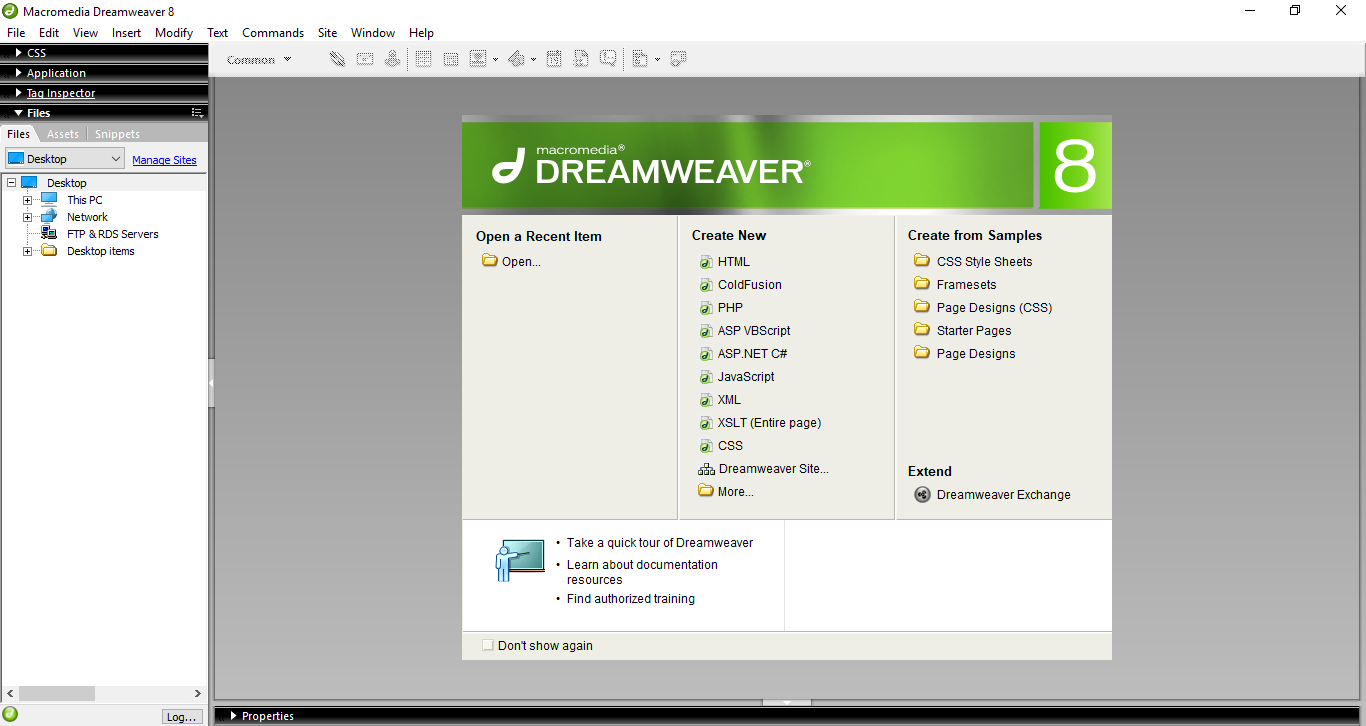
Task: Expand the Properties panel
Action: 233,715
